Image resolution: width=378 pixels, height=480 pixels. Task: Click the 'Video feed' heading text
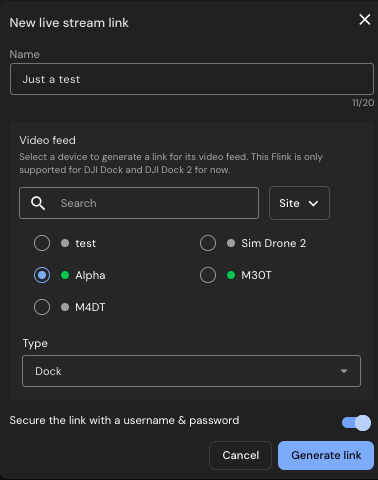coord(47,140)
